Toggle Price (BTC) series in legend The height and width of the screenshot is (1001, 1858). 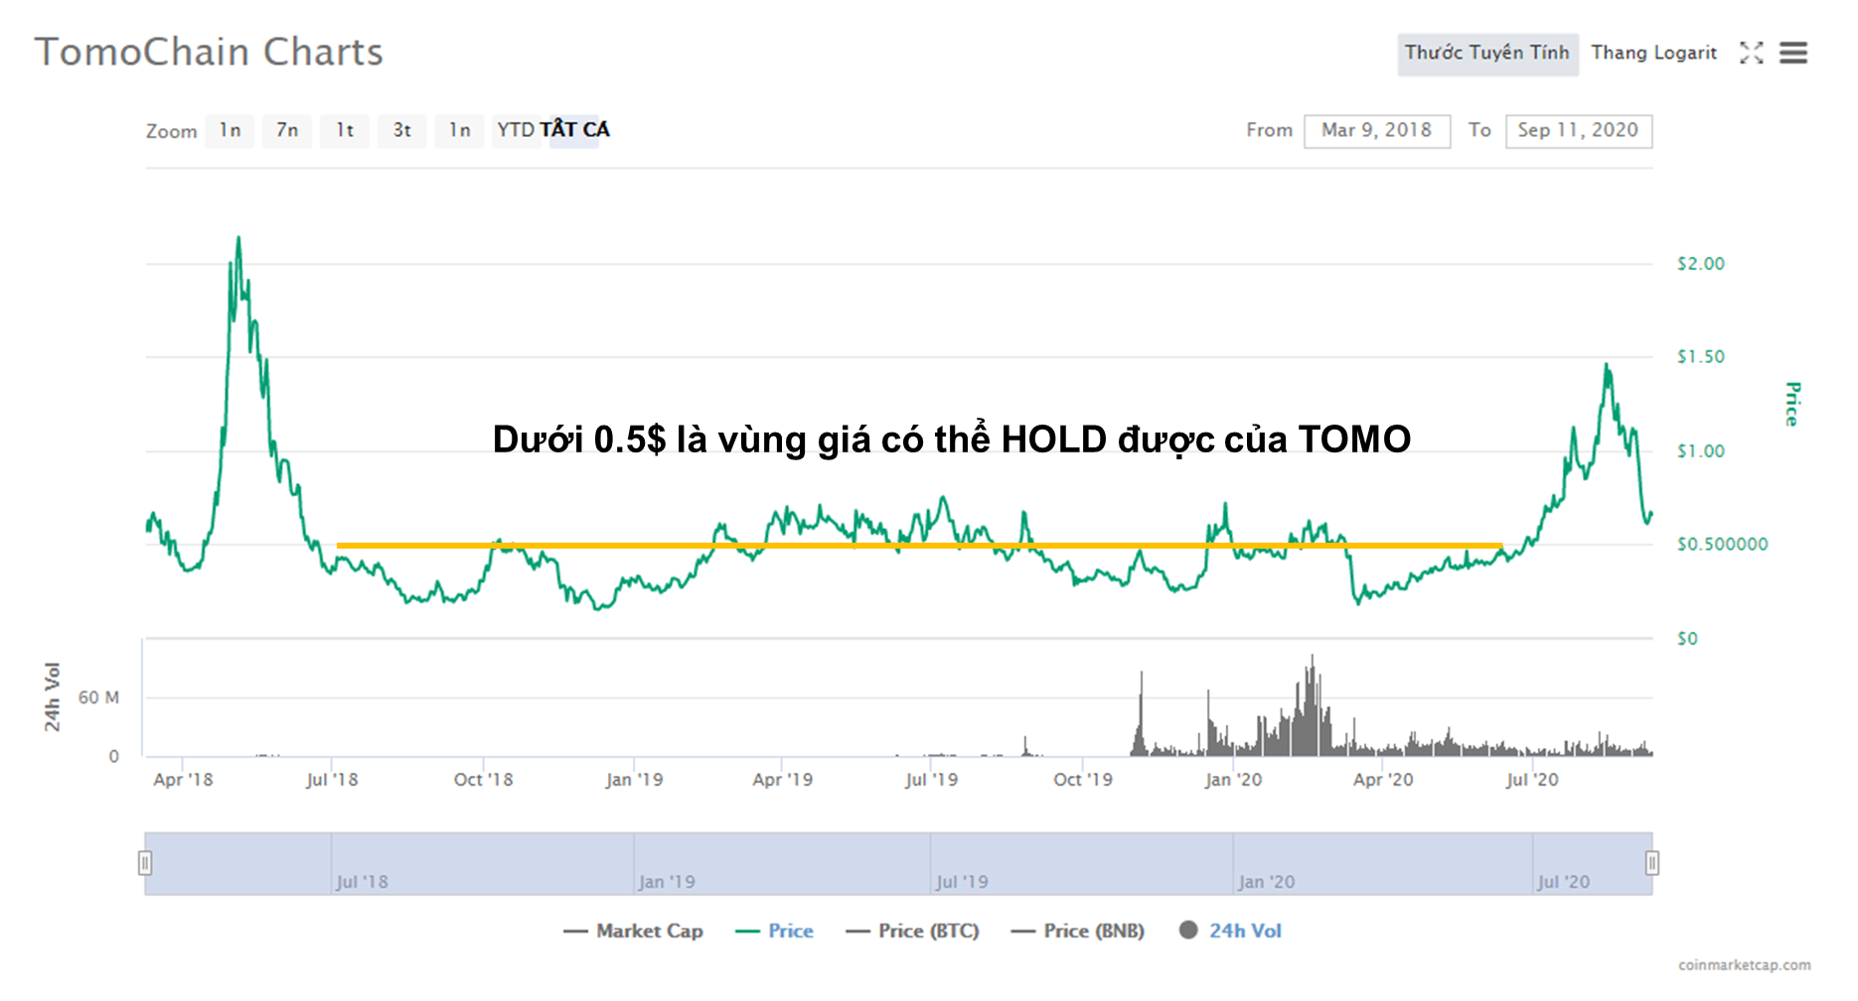912,931
